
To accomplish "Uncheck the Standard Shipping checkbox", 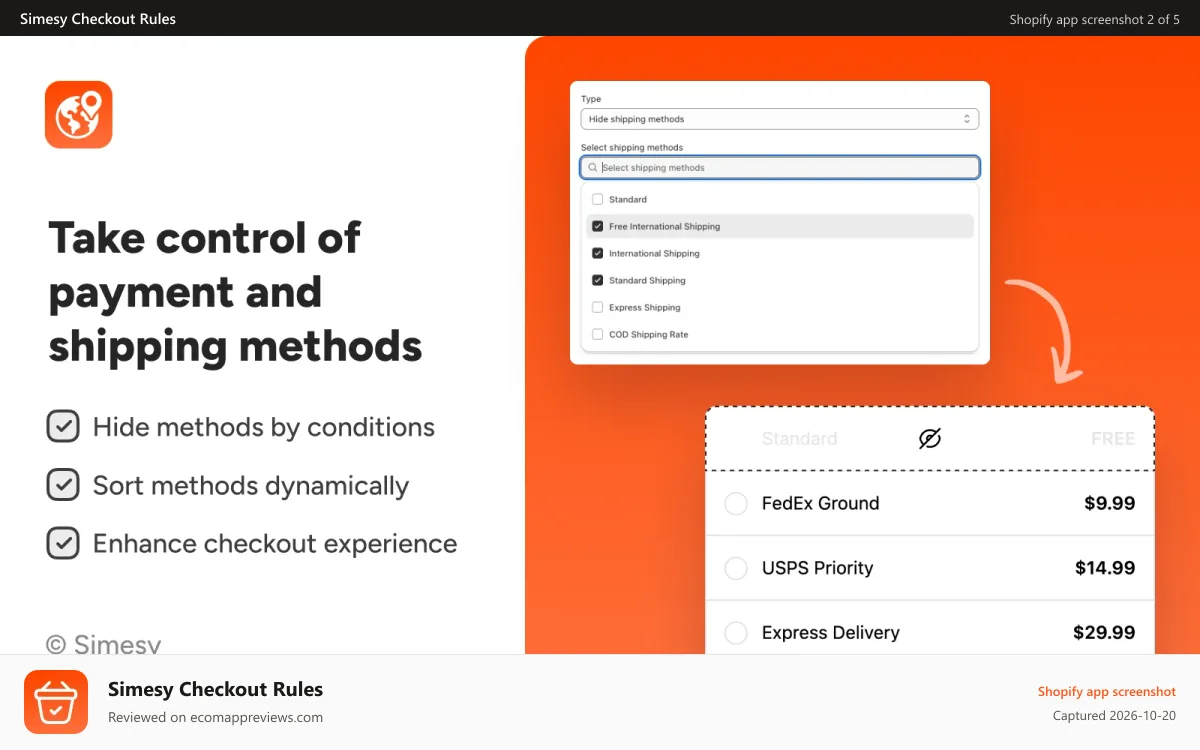I will [x=598, y=280].
